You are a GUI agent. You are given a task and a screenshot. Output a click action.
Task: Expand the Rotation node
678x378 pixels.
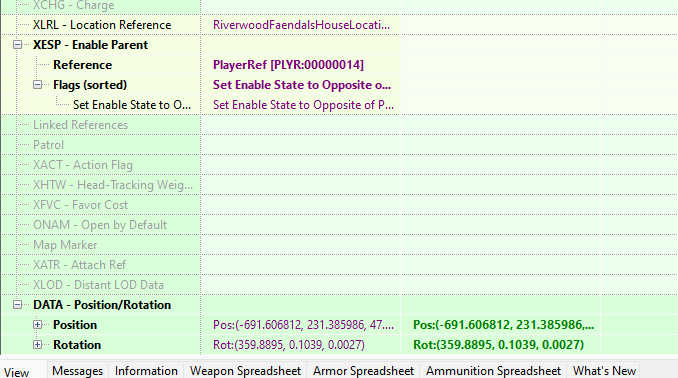38,345
